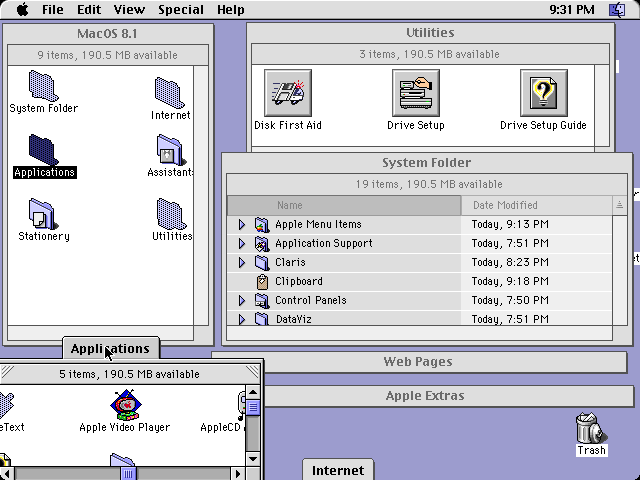
Task: Select the Clipboard row name
Action: pos(299,282)
